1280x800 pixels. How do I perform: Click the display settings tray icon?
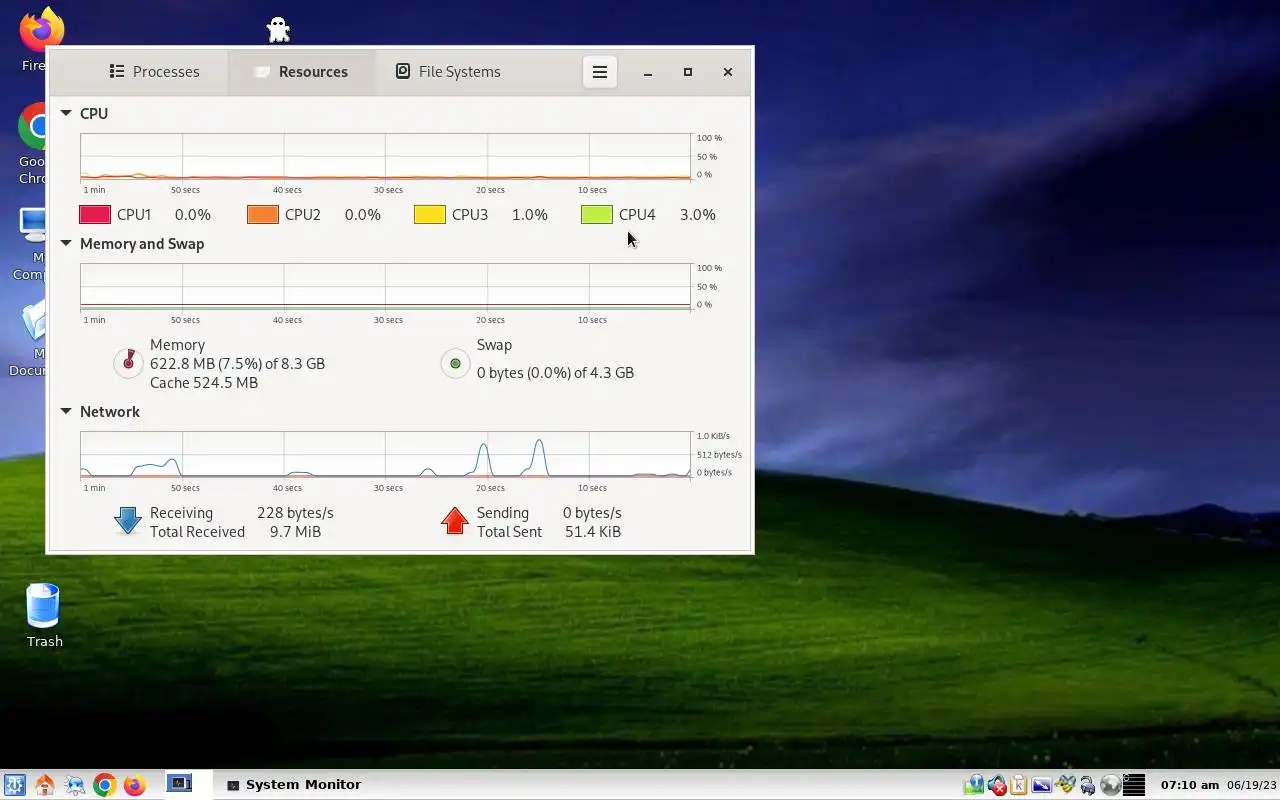pos(1041,785)
